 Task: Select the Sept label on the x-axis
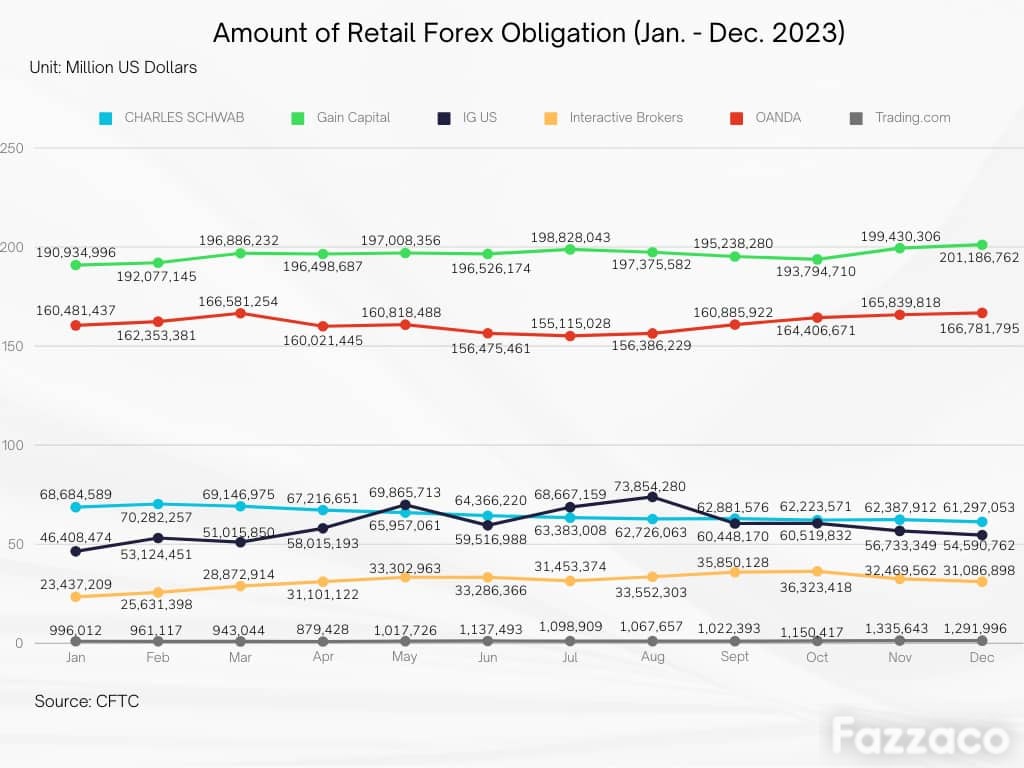pyautogui.click(x=735, y=657)
